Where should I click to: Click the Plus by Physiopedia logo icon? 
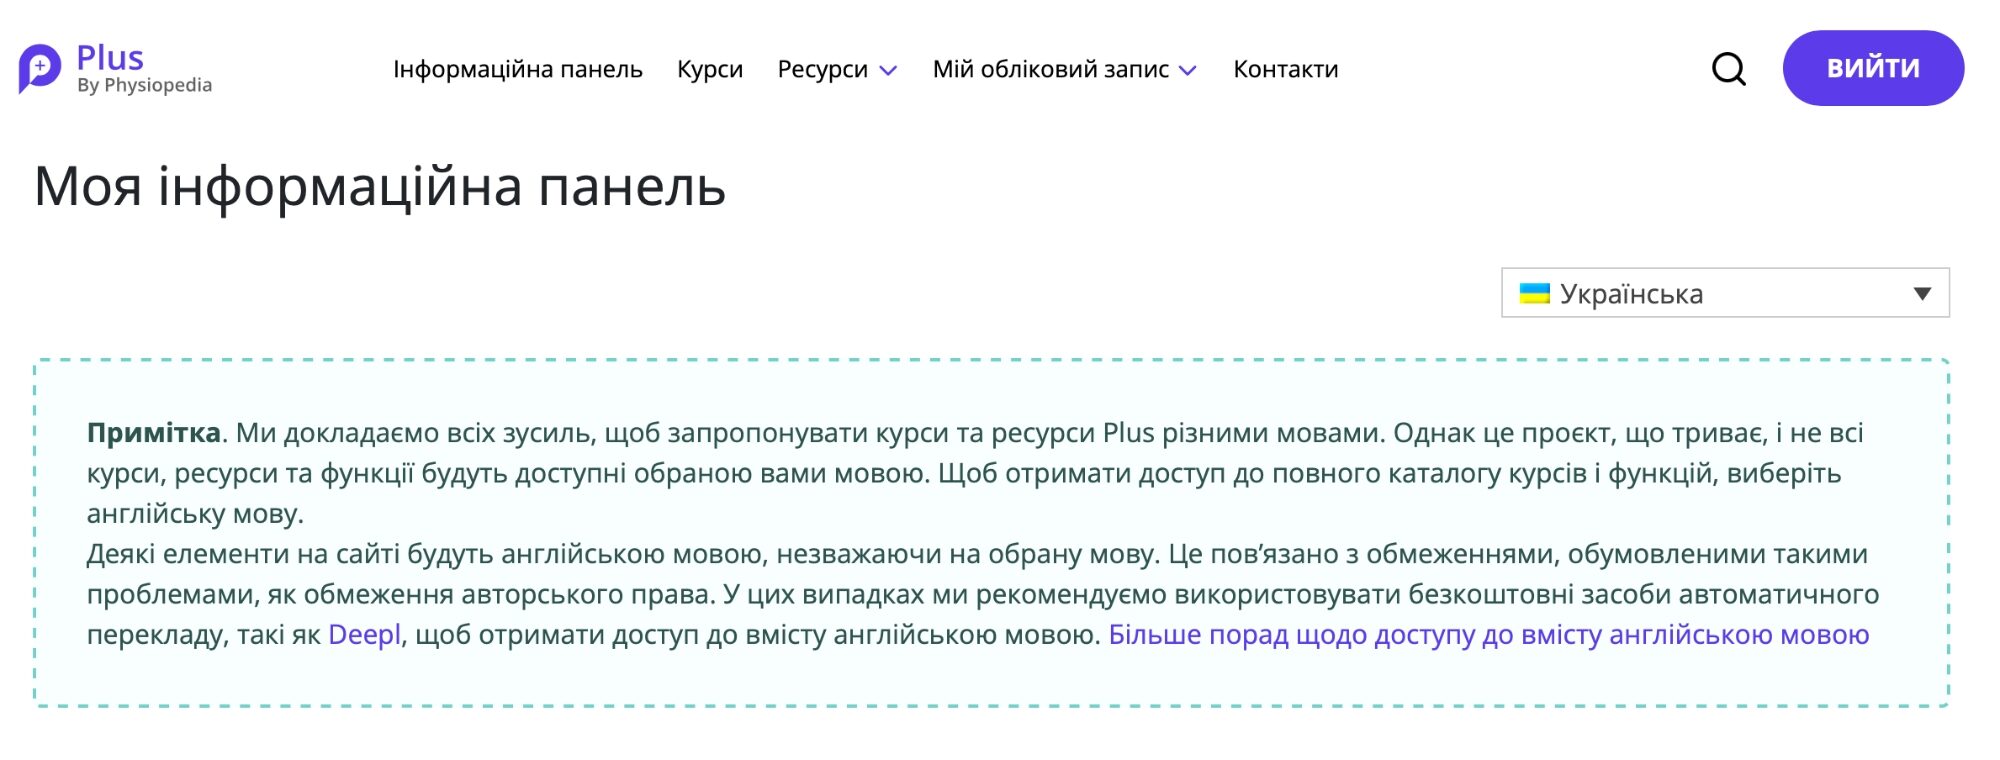pos(40,69)
